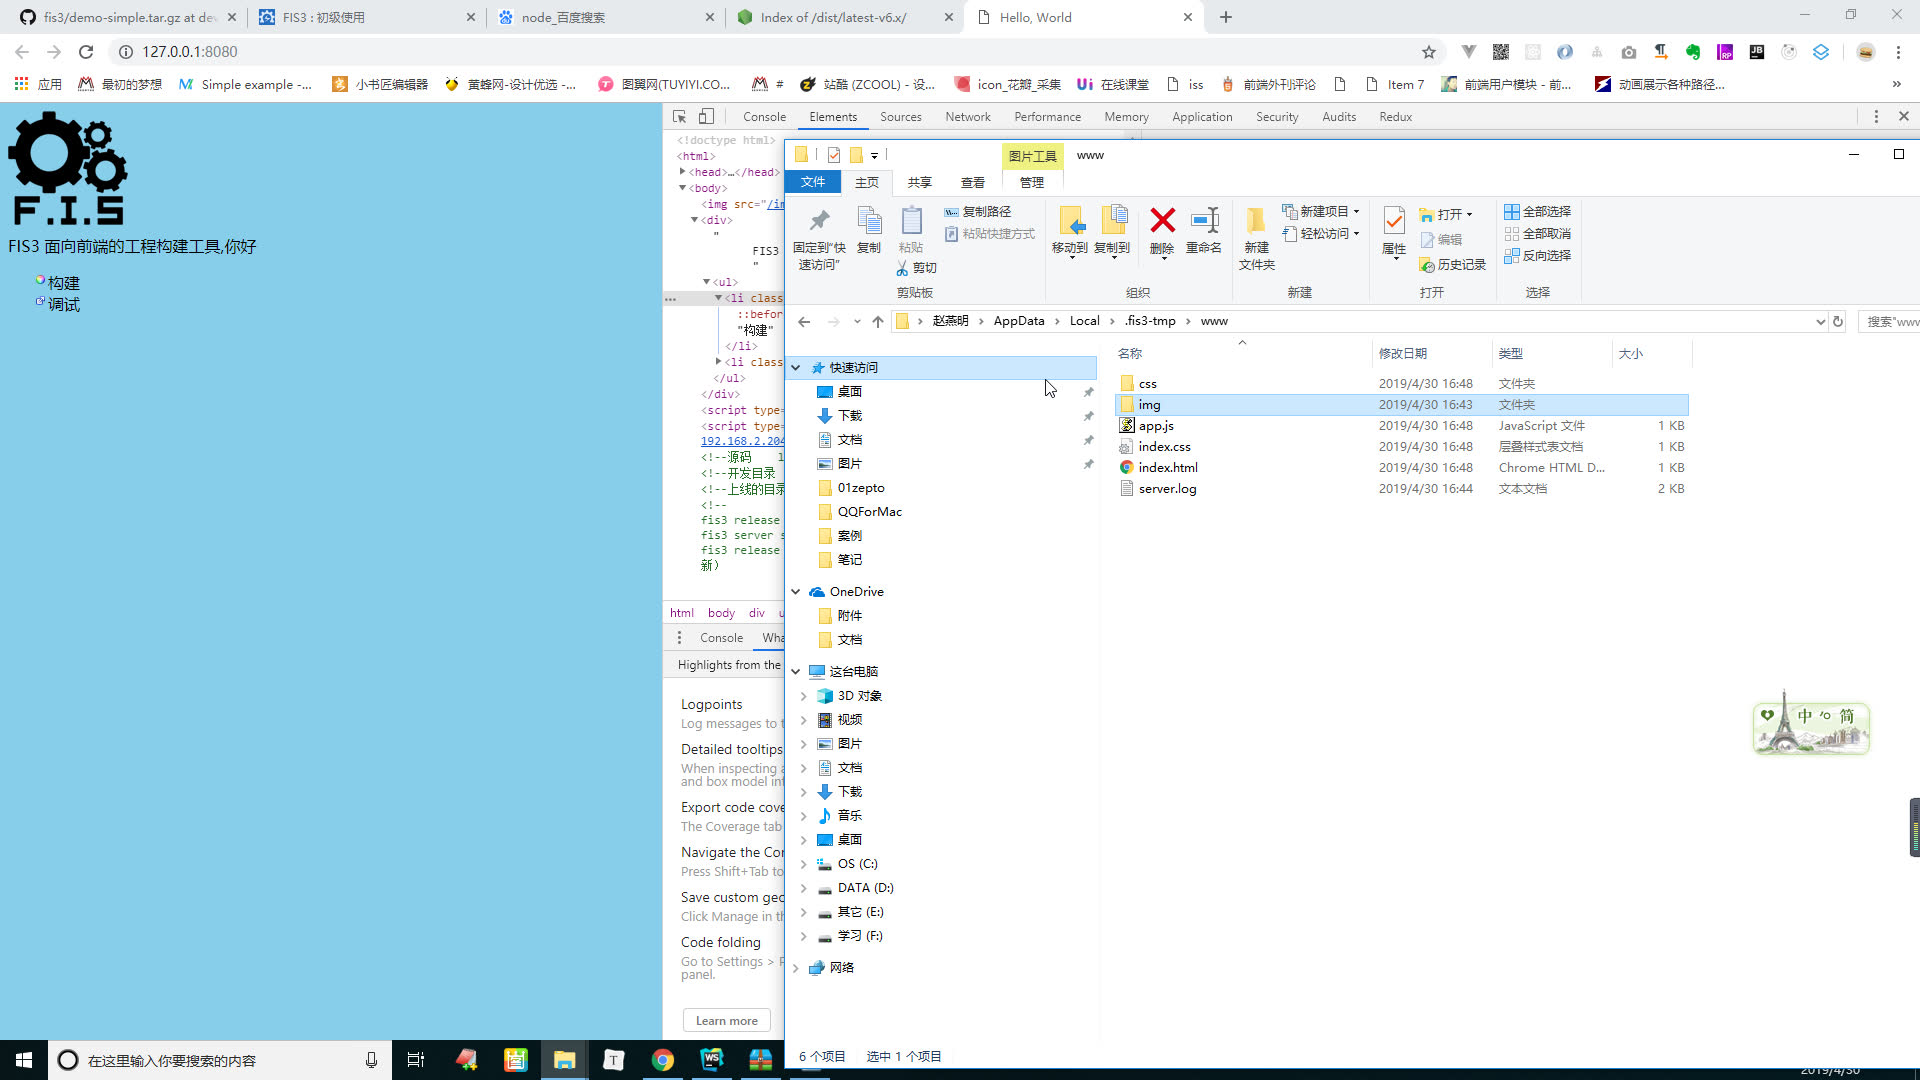Open Chrome from the Windows taskbar
1920x1080 pixels.
662,1060
